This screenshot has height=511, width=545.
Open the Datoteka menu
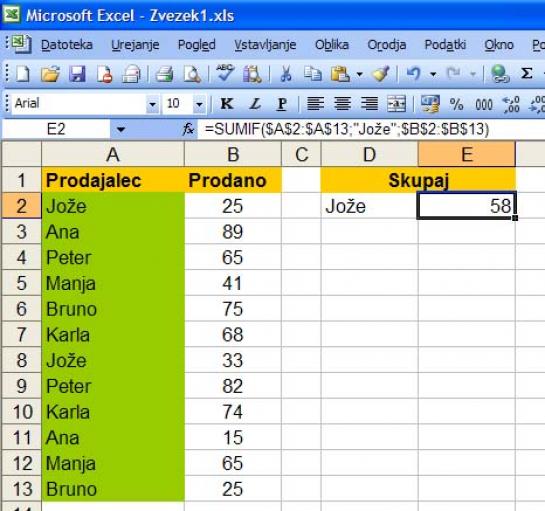(x=67, y=45)
